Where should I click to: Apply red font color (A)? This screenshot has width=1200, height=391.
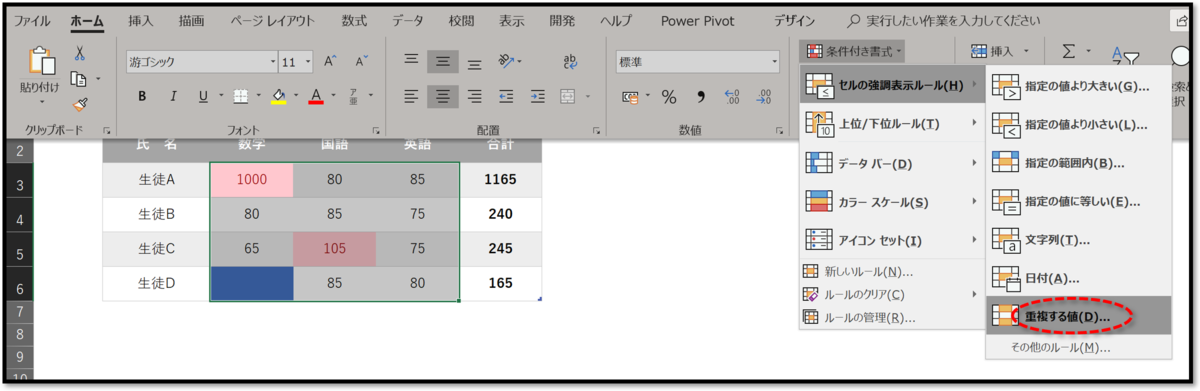(316, 97)
